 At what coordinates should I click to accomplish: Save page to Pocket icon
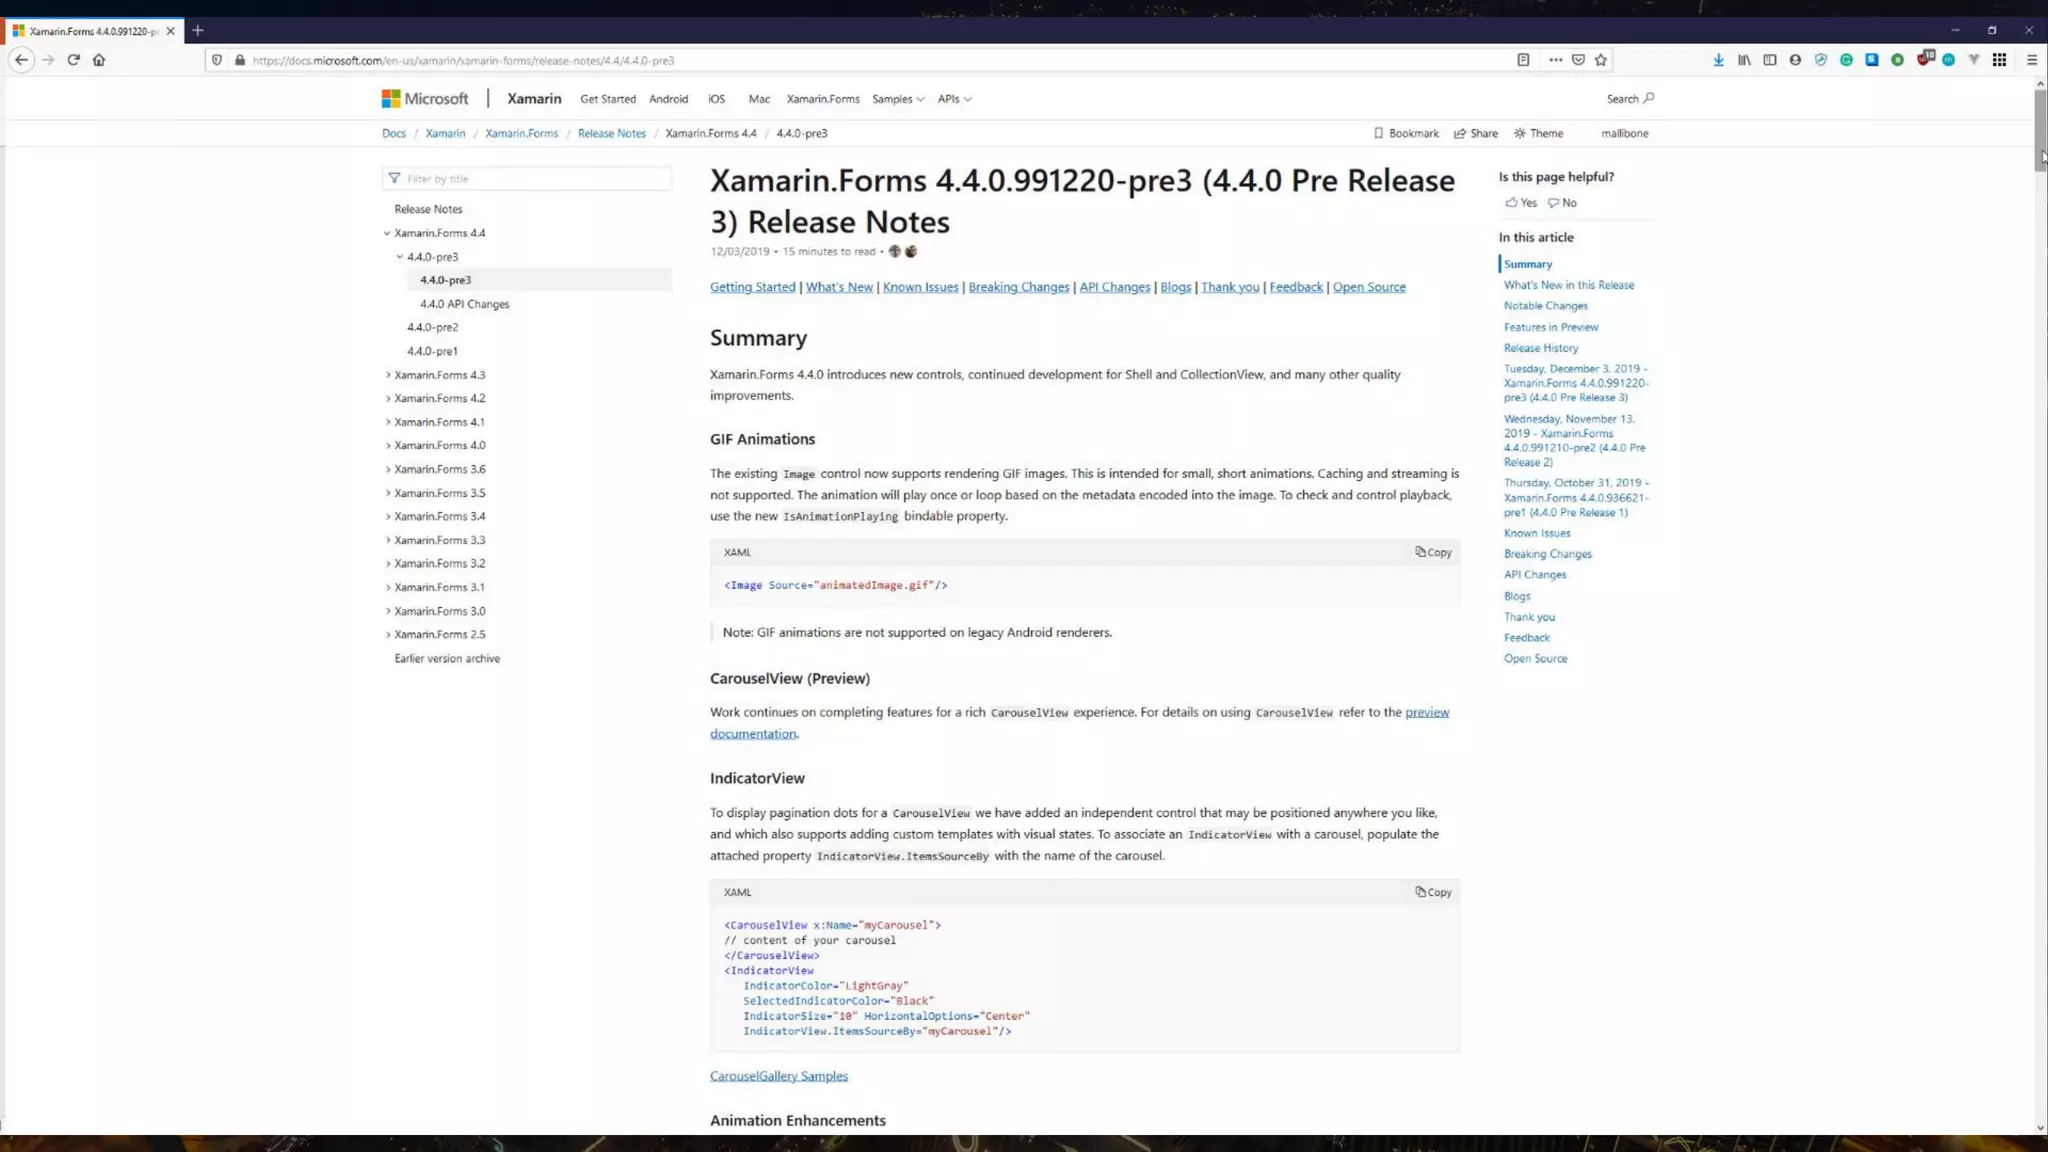[1578, 60]
